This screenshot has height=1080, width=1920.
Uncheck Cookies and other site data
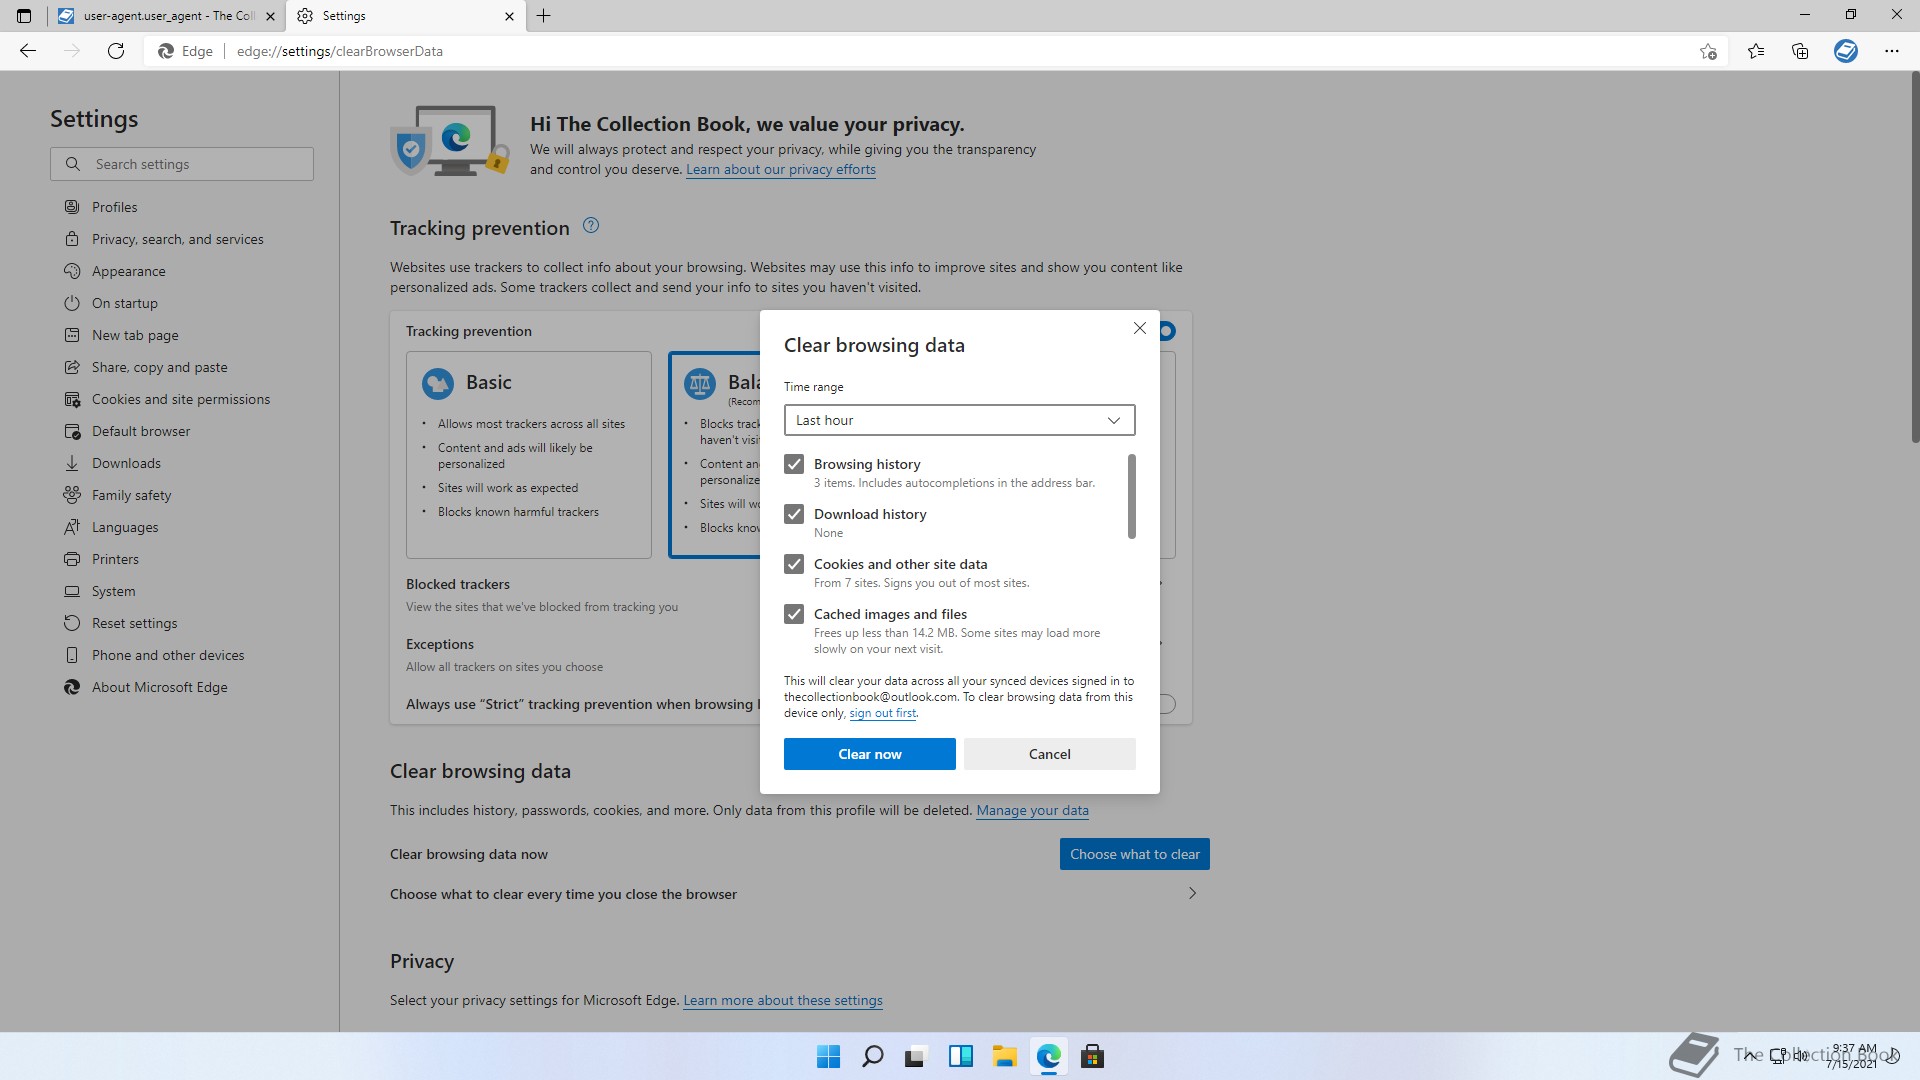(794, 564)
